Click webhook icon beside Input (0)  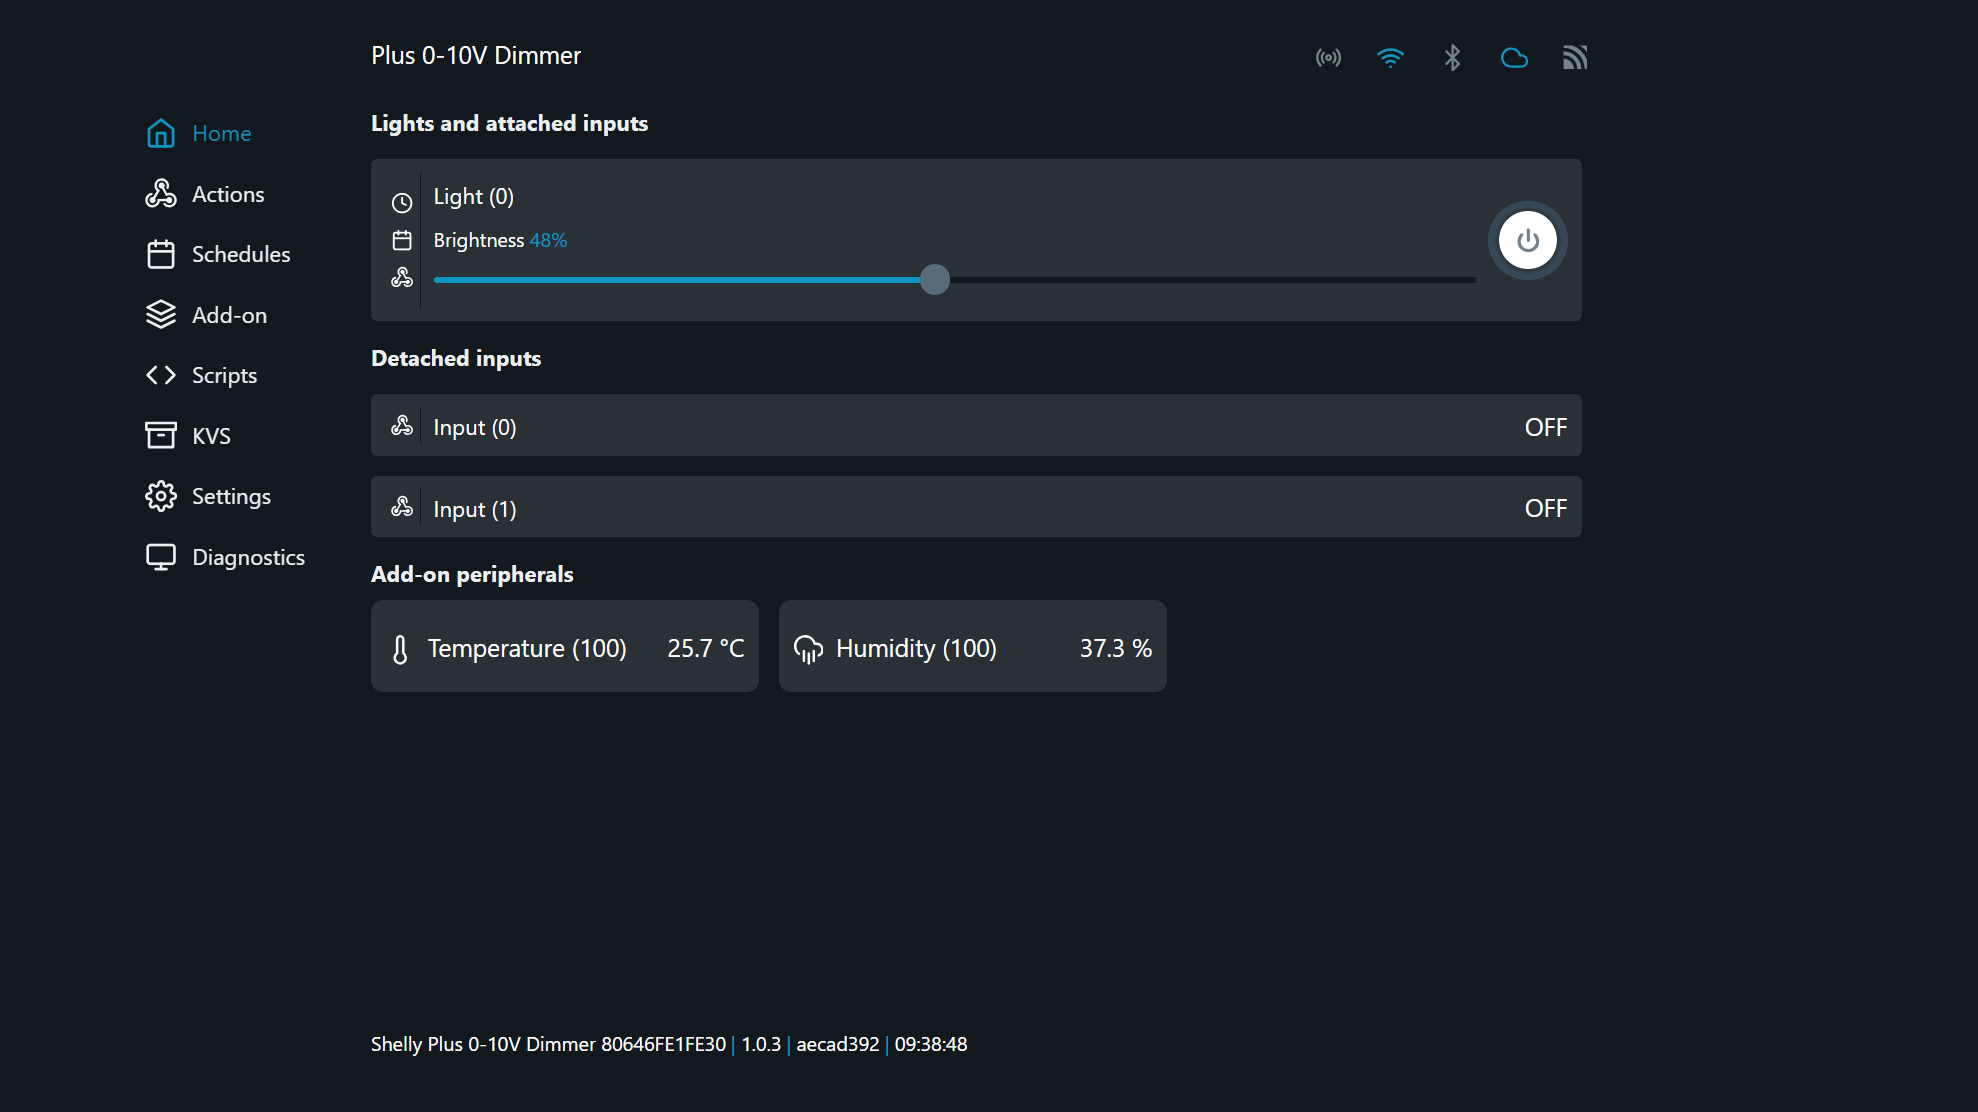[402, 426]
